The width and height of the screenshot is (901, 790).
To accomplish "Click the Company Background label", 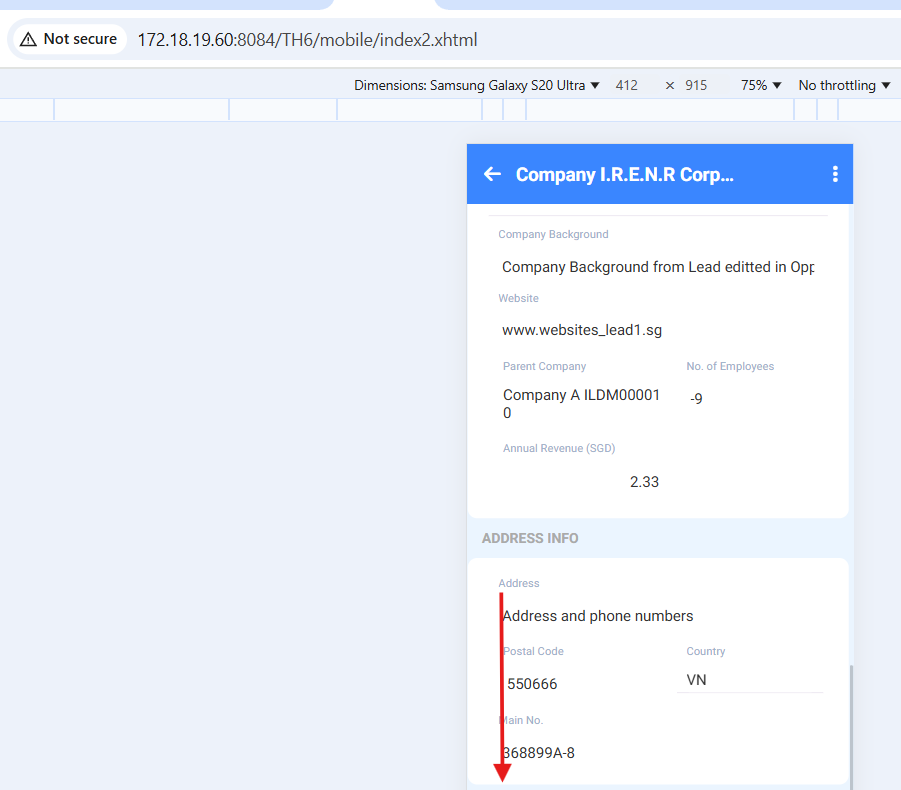I will [553, 234].
